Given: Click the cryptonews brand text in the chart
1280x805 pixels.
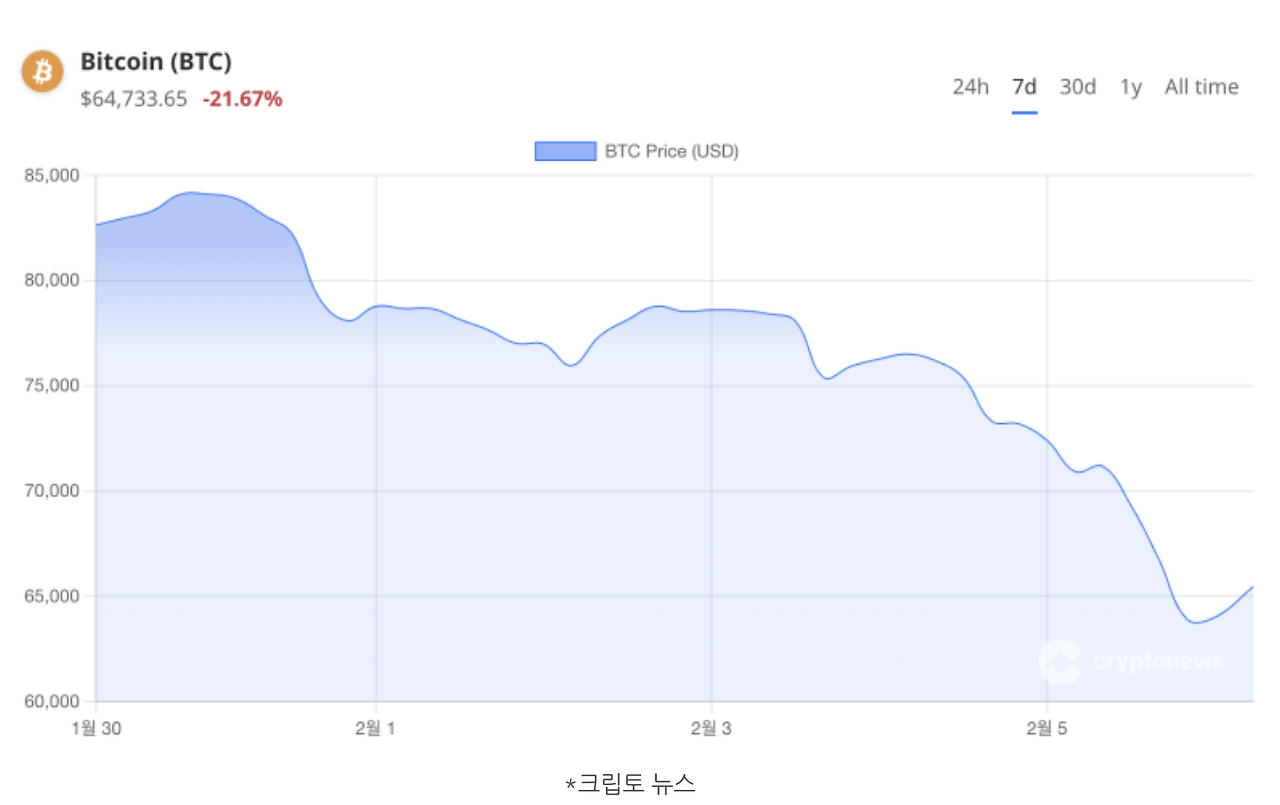Looking at the screenshot, I should [1157, 660].
